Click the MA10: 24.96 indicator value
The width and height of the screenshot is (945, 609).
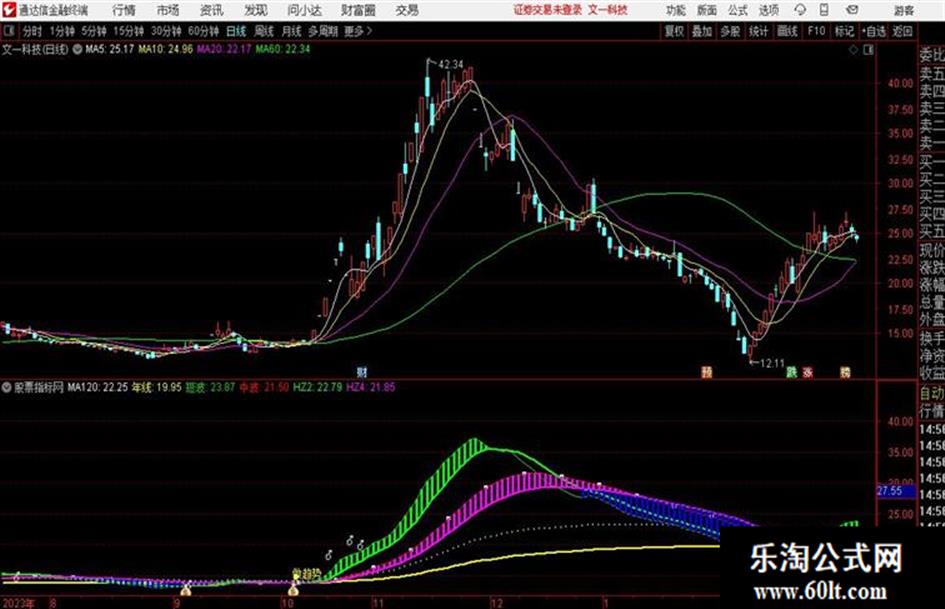[x=165, y=49]
